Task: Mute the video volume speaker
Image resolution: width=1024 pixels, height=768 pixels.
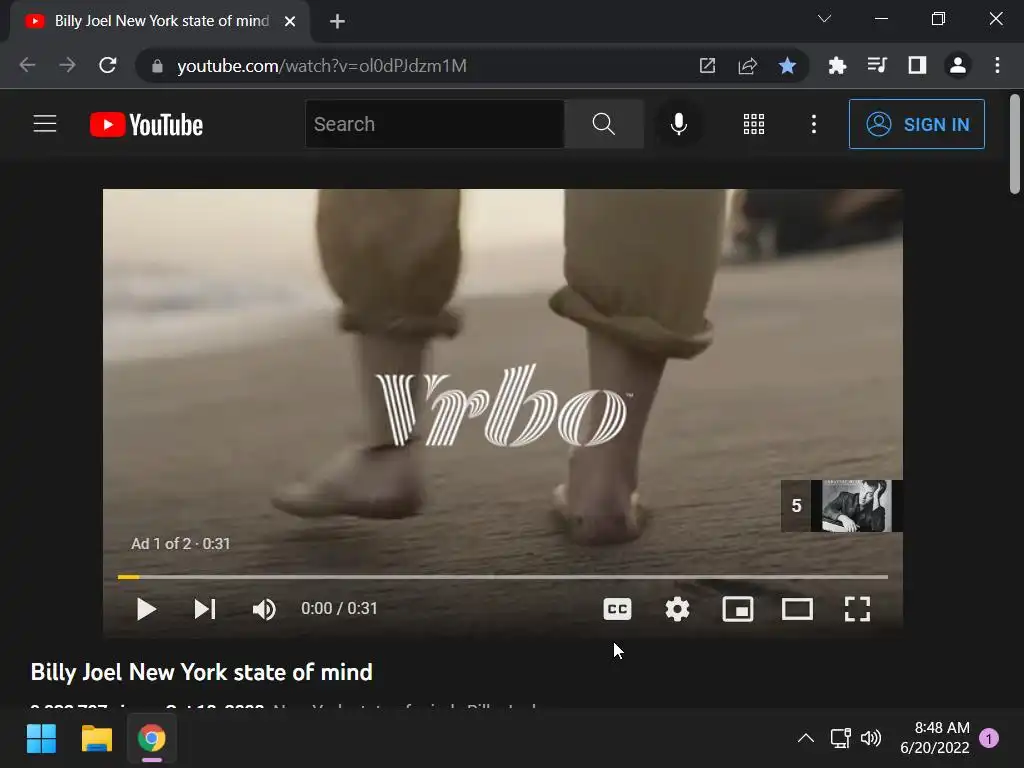Action: coord(264,609)
